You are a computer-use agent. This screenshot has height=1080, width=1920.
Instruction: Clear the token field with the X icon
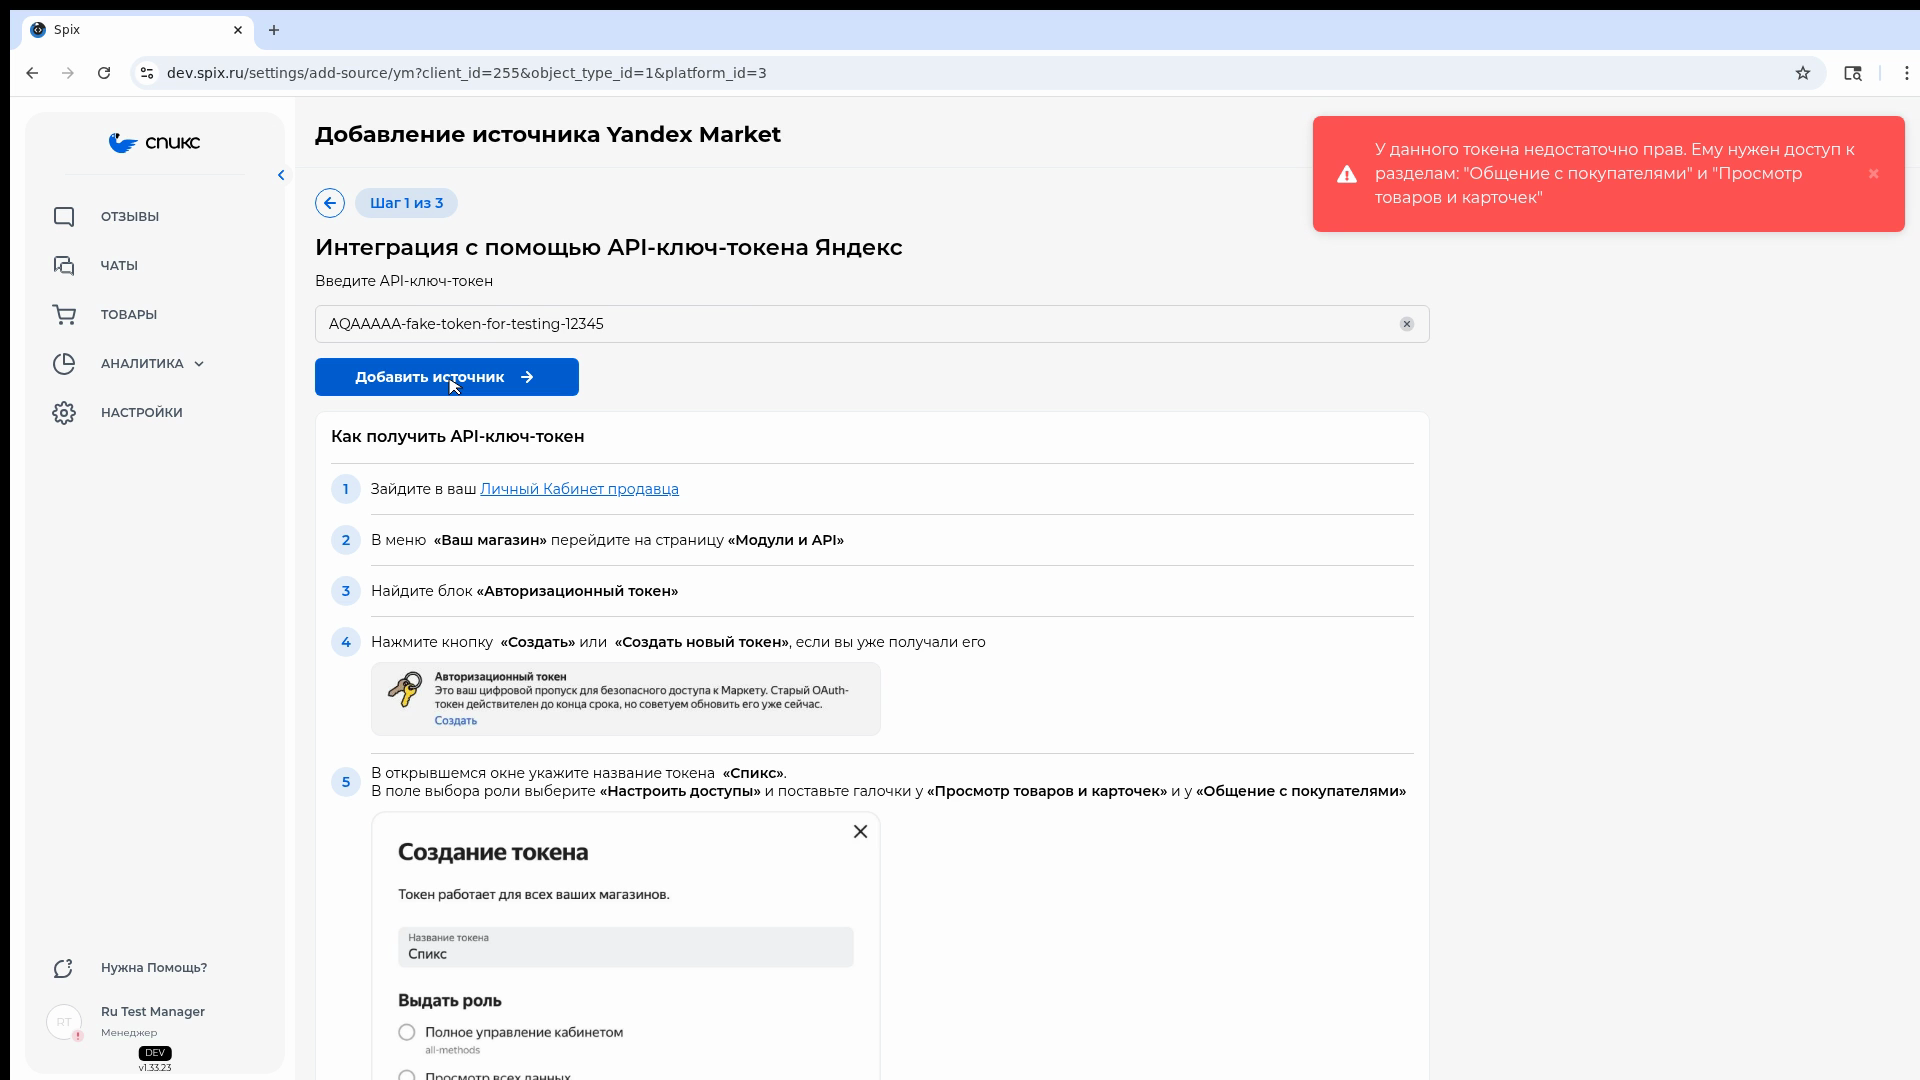[1407, 324]
